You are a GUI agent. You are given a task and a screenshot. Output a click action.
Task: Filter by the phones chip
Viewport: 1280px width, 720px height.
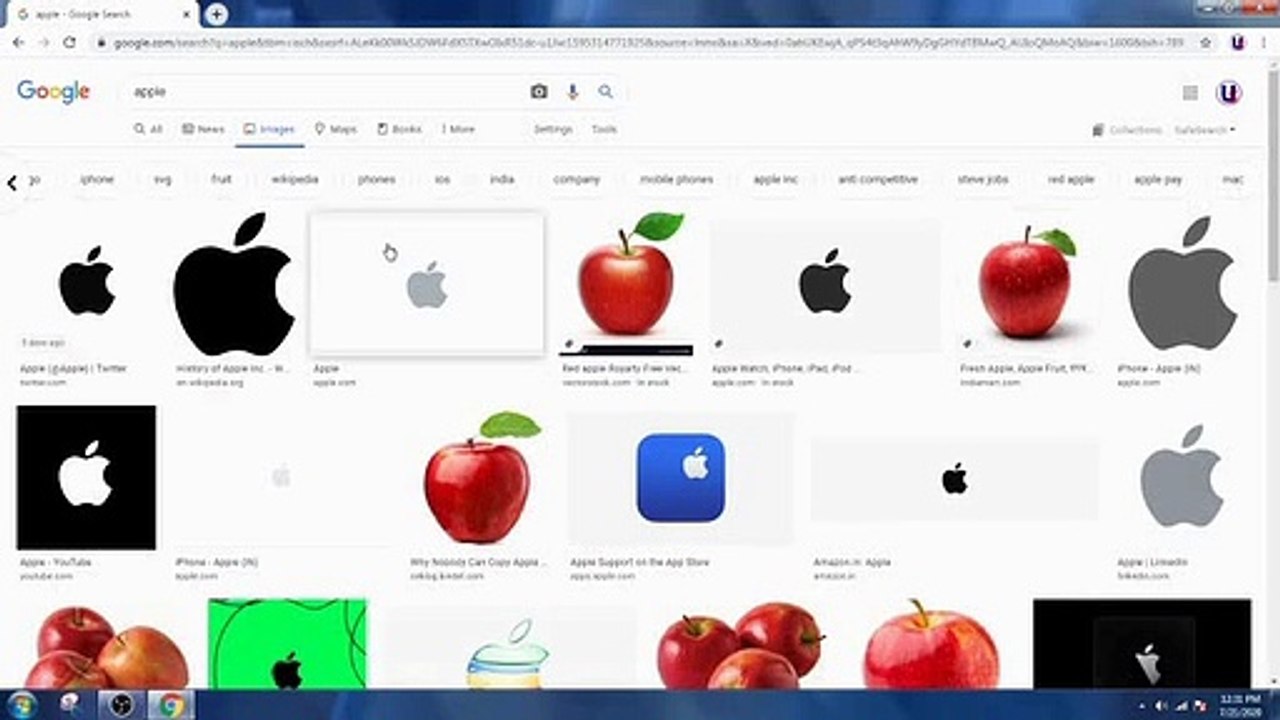[376, 180]
